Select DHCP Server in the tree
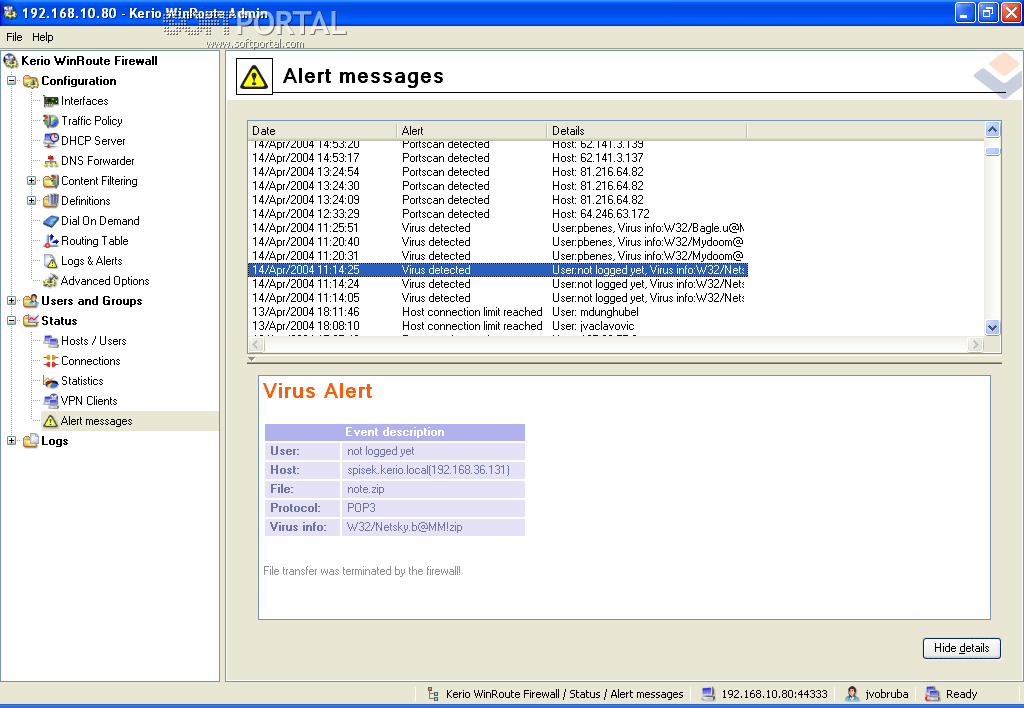The width and height of the screenshot is (1024, 708). point(93,141)
